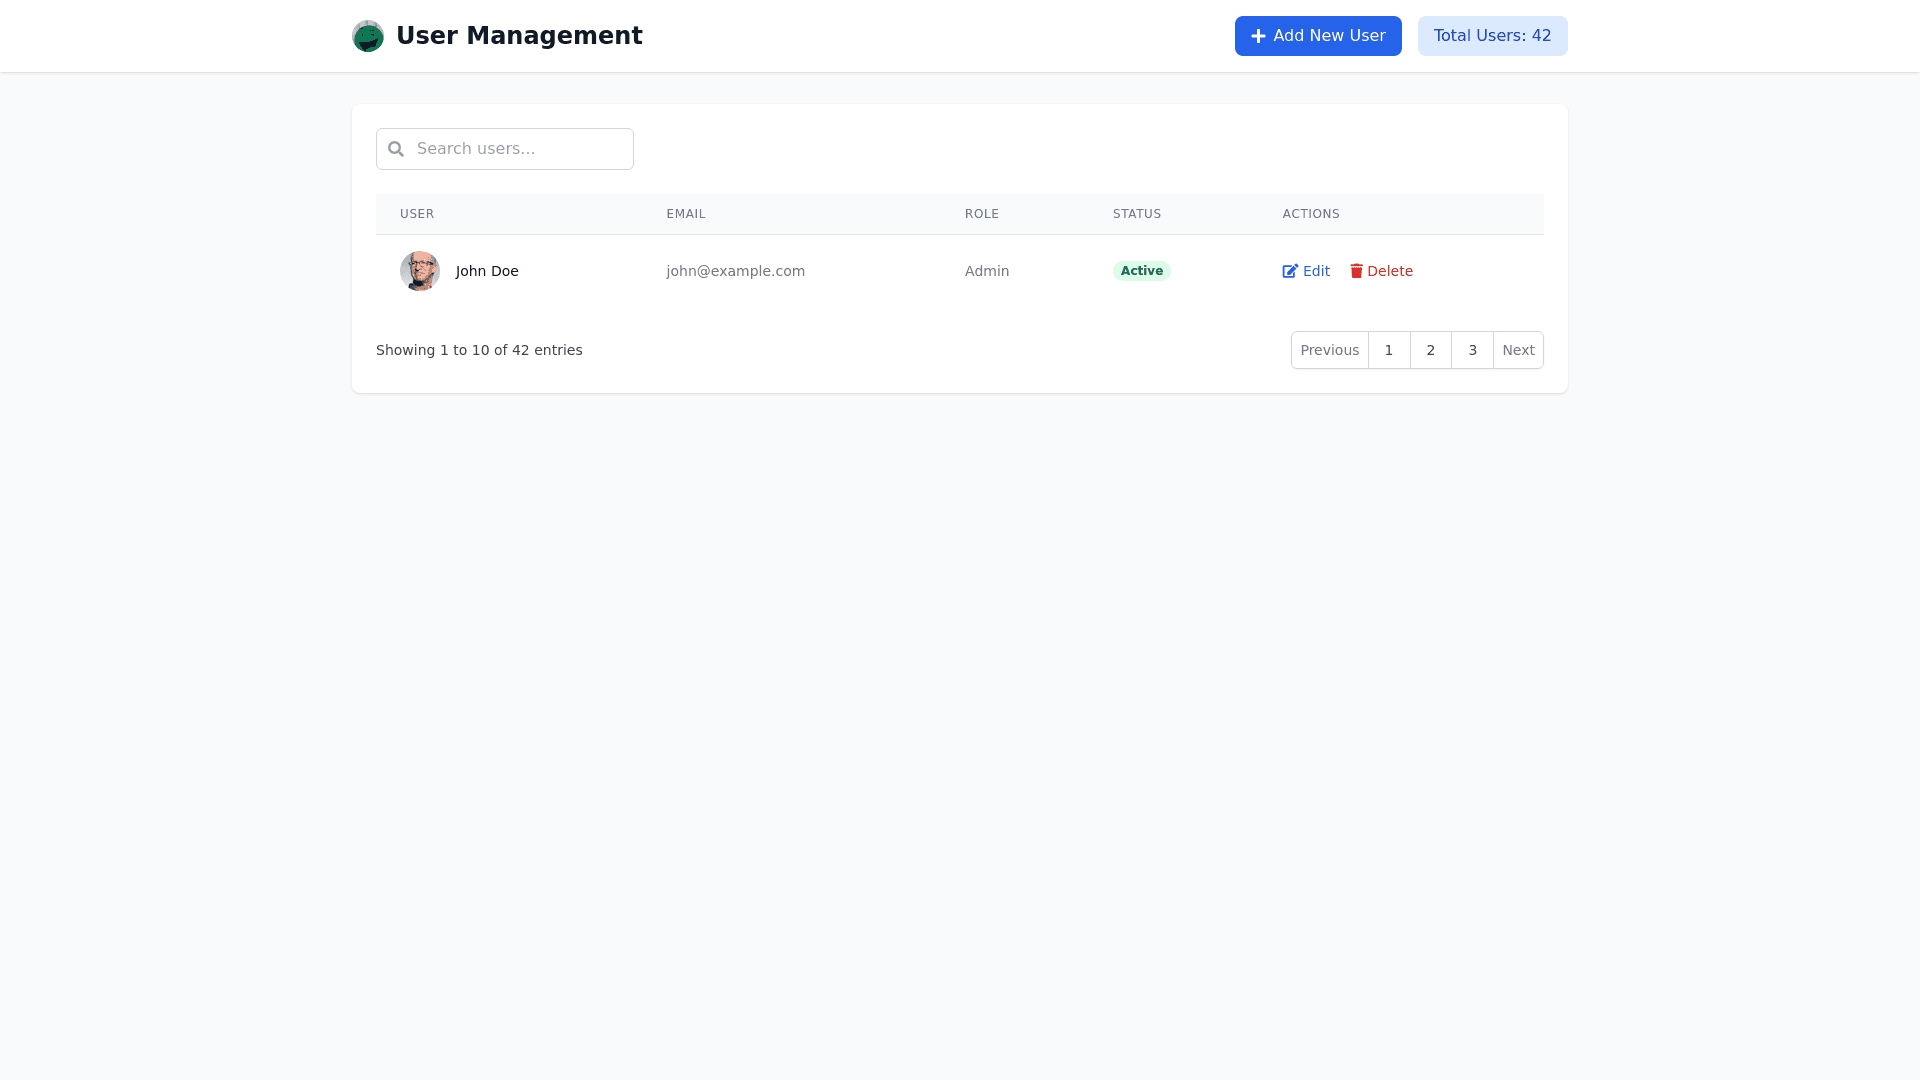
Task: Go to pagination page 2
Action: tap(1430, 350)
